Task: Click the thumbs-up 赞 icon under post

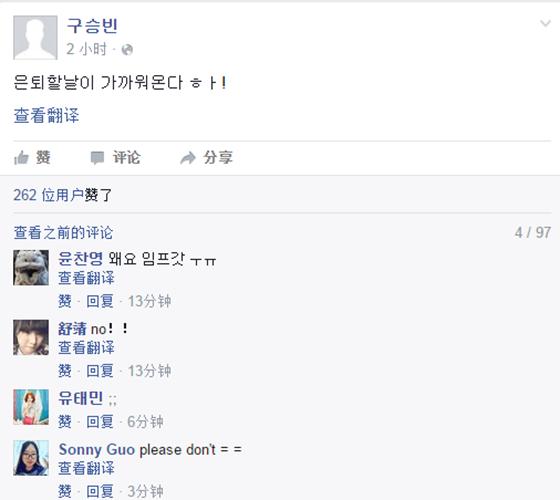Action: coord(21,158)
